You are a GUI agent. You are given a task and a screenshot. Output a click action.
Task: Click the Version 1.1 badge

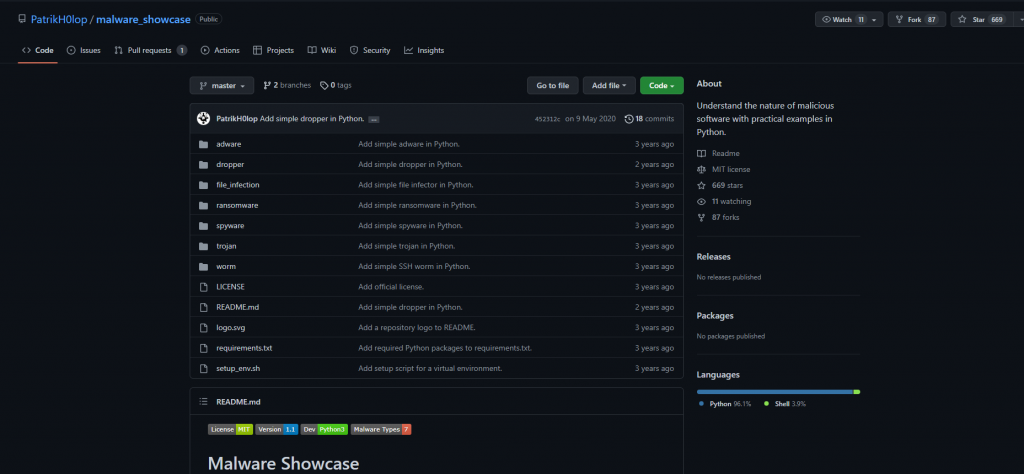tap(276, 430)
